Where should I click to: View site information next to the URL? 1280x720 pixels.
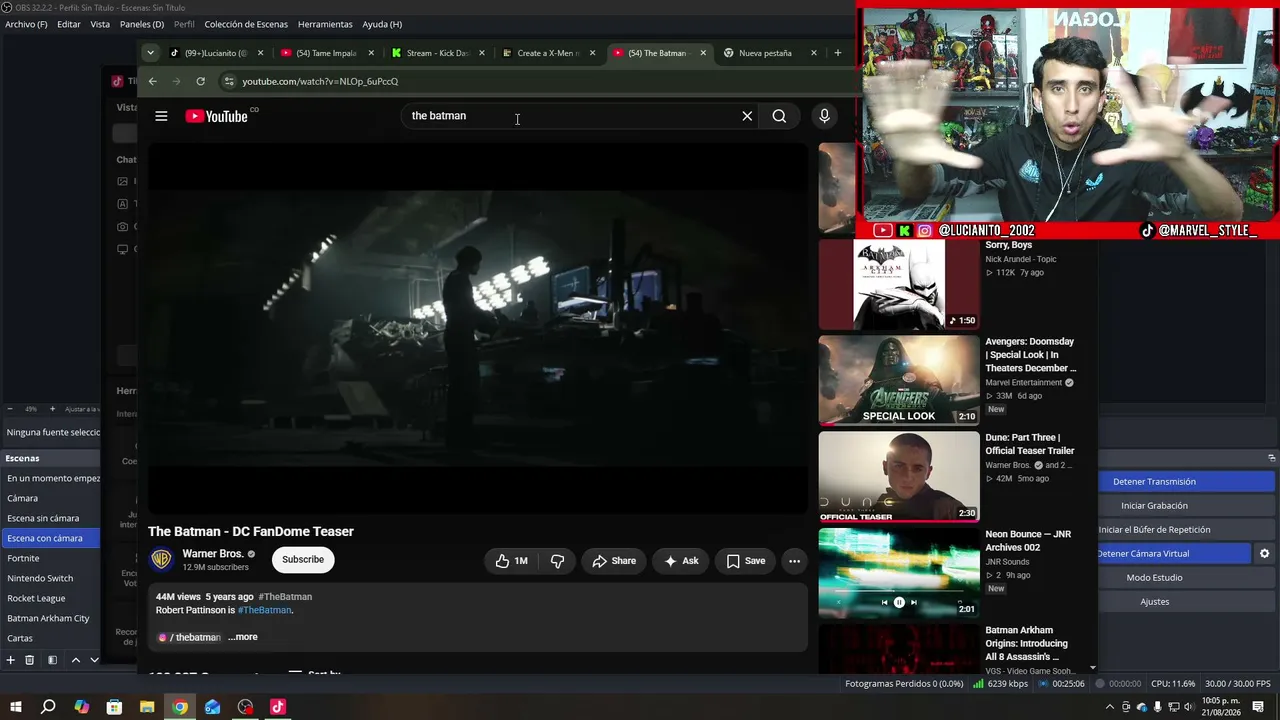(x=228, y=81)
